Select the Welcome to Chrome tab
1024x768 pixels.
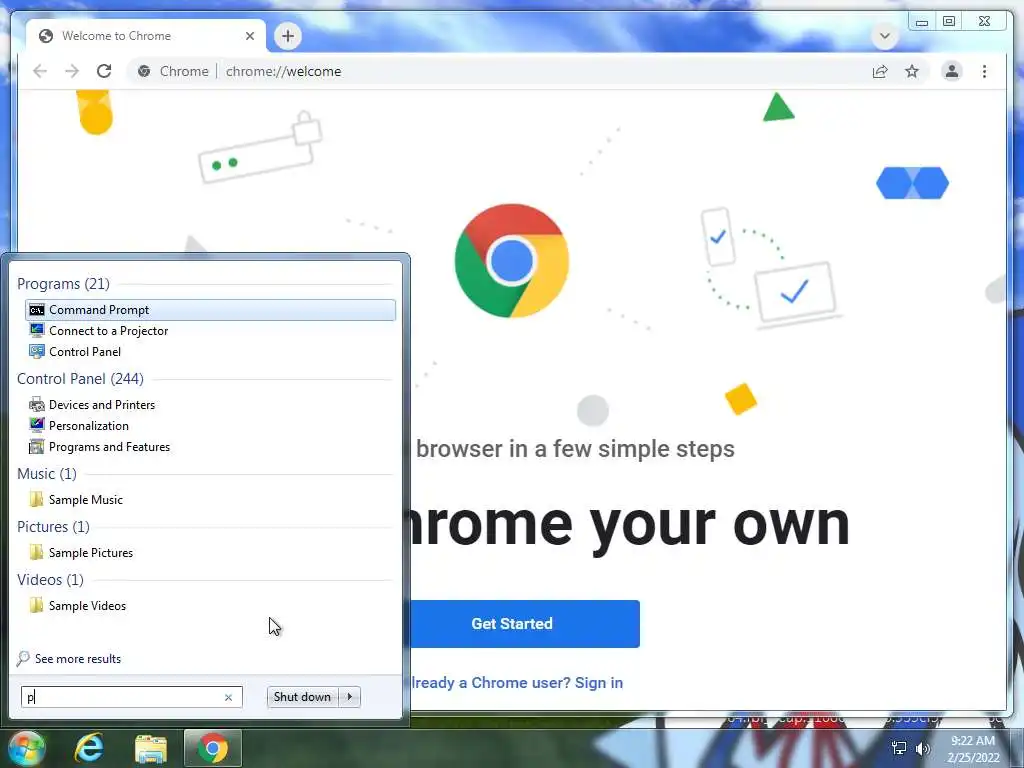(146, 36)
